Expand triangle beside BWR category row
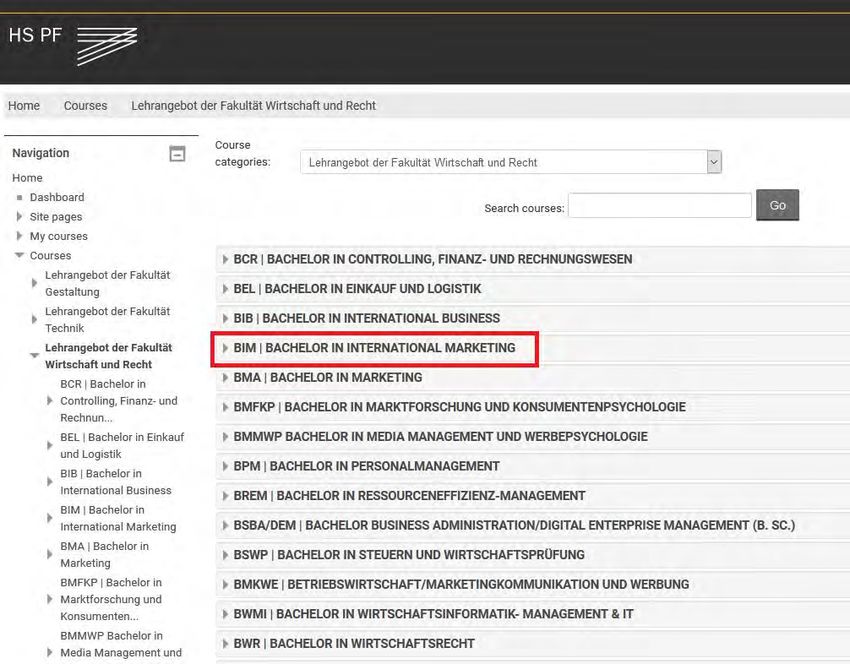Image resolution: width=850 pixels, height=664 pixels. (225, 643)
